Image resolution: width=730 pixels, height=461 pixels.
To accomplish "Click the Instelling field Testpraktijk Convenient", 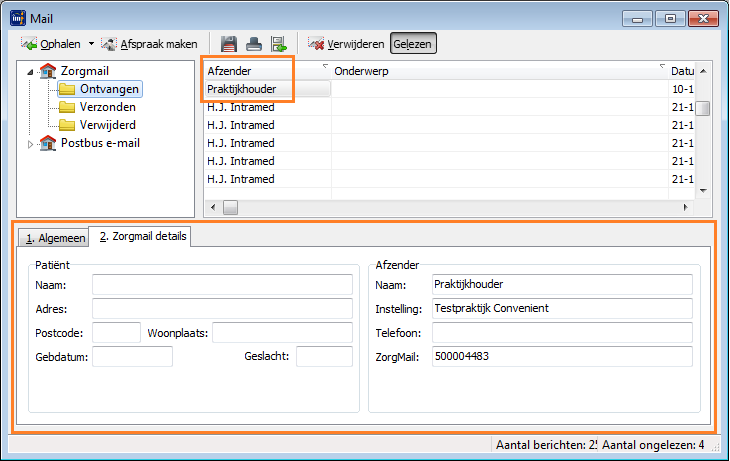I will [x=562, y=309].
